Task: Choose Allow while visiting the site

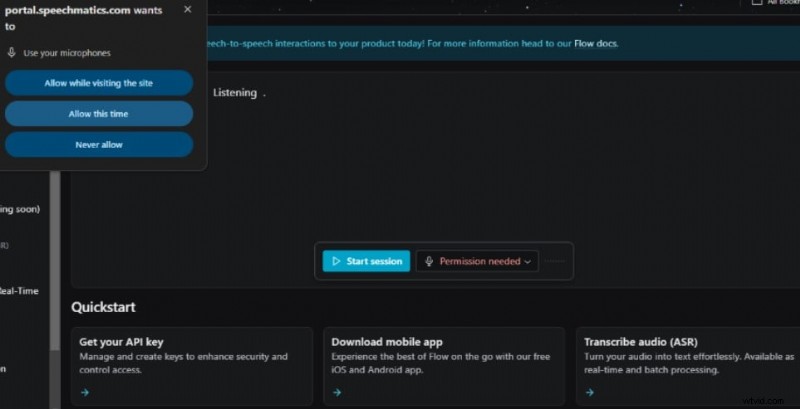Action: coord(99,83)
